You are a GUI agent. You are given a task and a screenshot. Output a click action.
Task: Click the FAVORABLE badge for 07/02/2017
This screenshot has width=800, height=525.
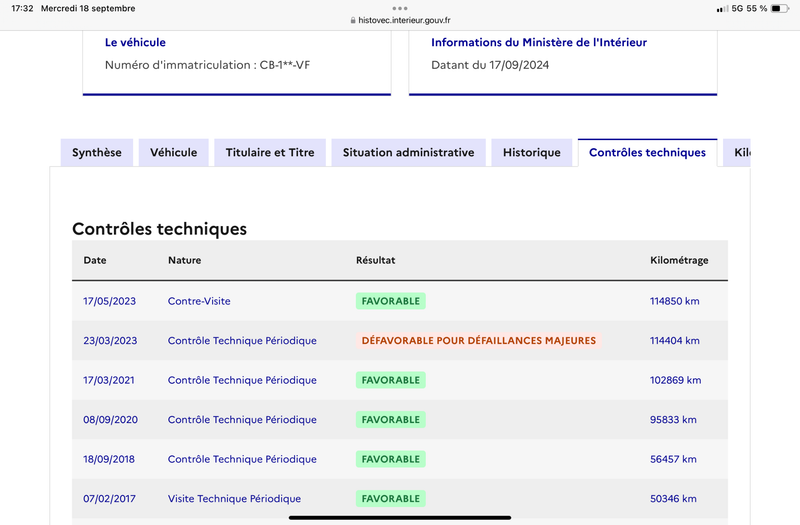391,498
